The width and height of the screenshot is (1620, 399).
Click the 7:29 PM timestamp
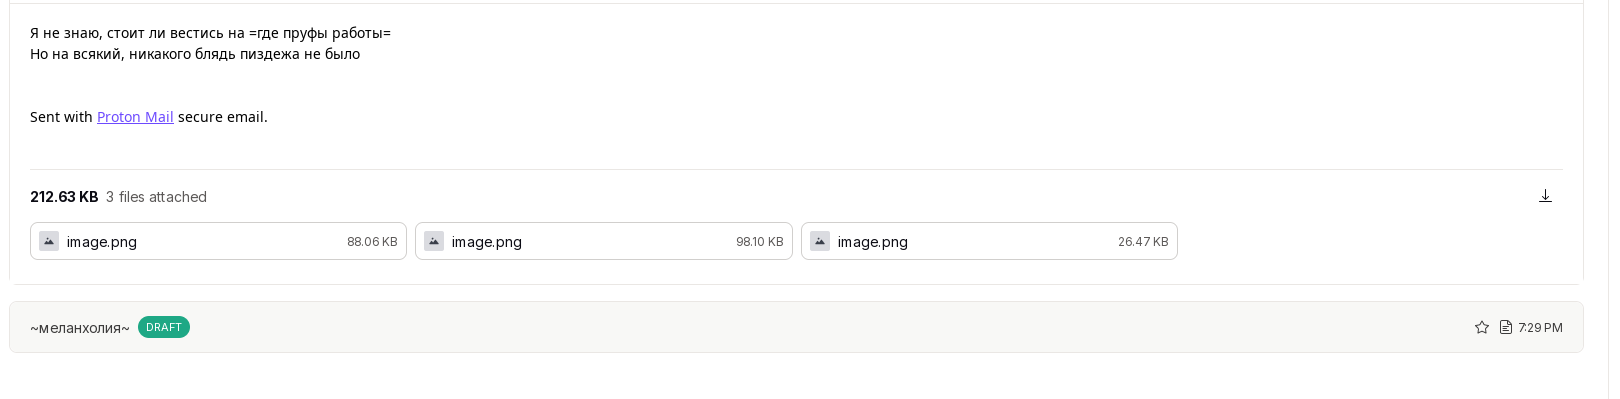tap(1540, 327)
